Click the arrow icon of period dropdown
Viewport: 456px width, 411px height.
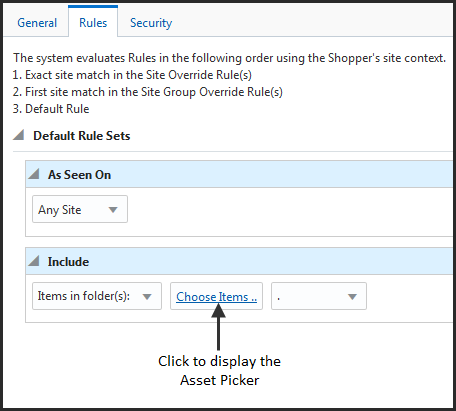(352, 297)
